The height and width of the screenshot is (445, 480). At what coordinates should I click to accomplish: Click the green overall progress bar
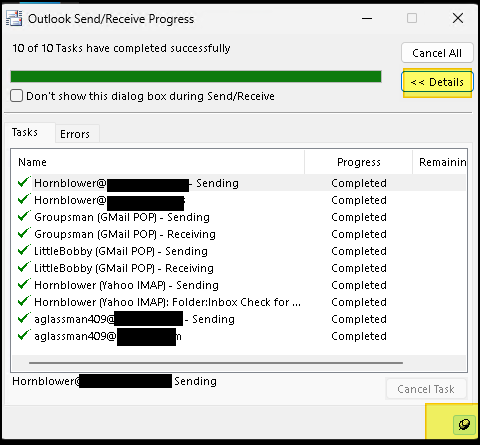click(196, 76)
